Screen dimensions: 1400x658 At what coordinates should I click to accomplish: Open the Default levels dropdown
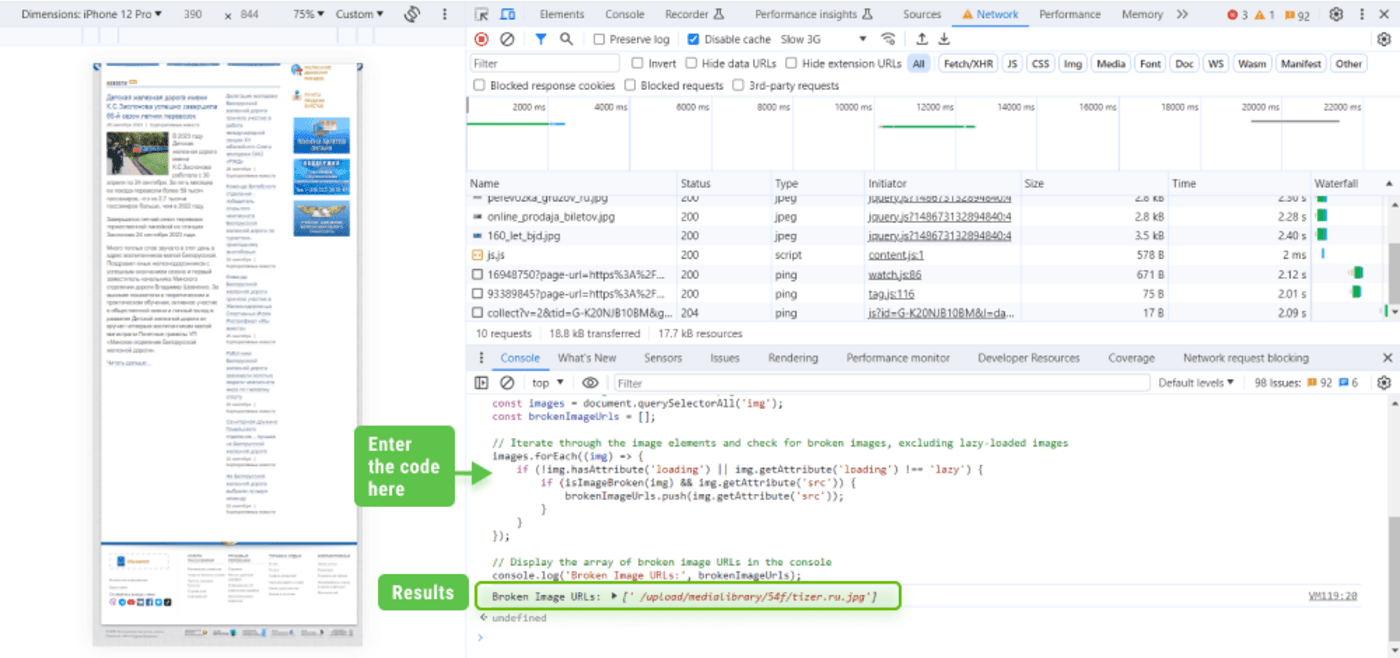click(1196, 383)
